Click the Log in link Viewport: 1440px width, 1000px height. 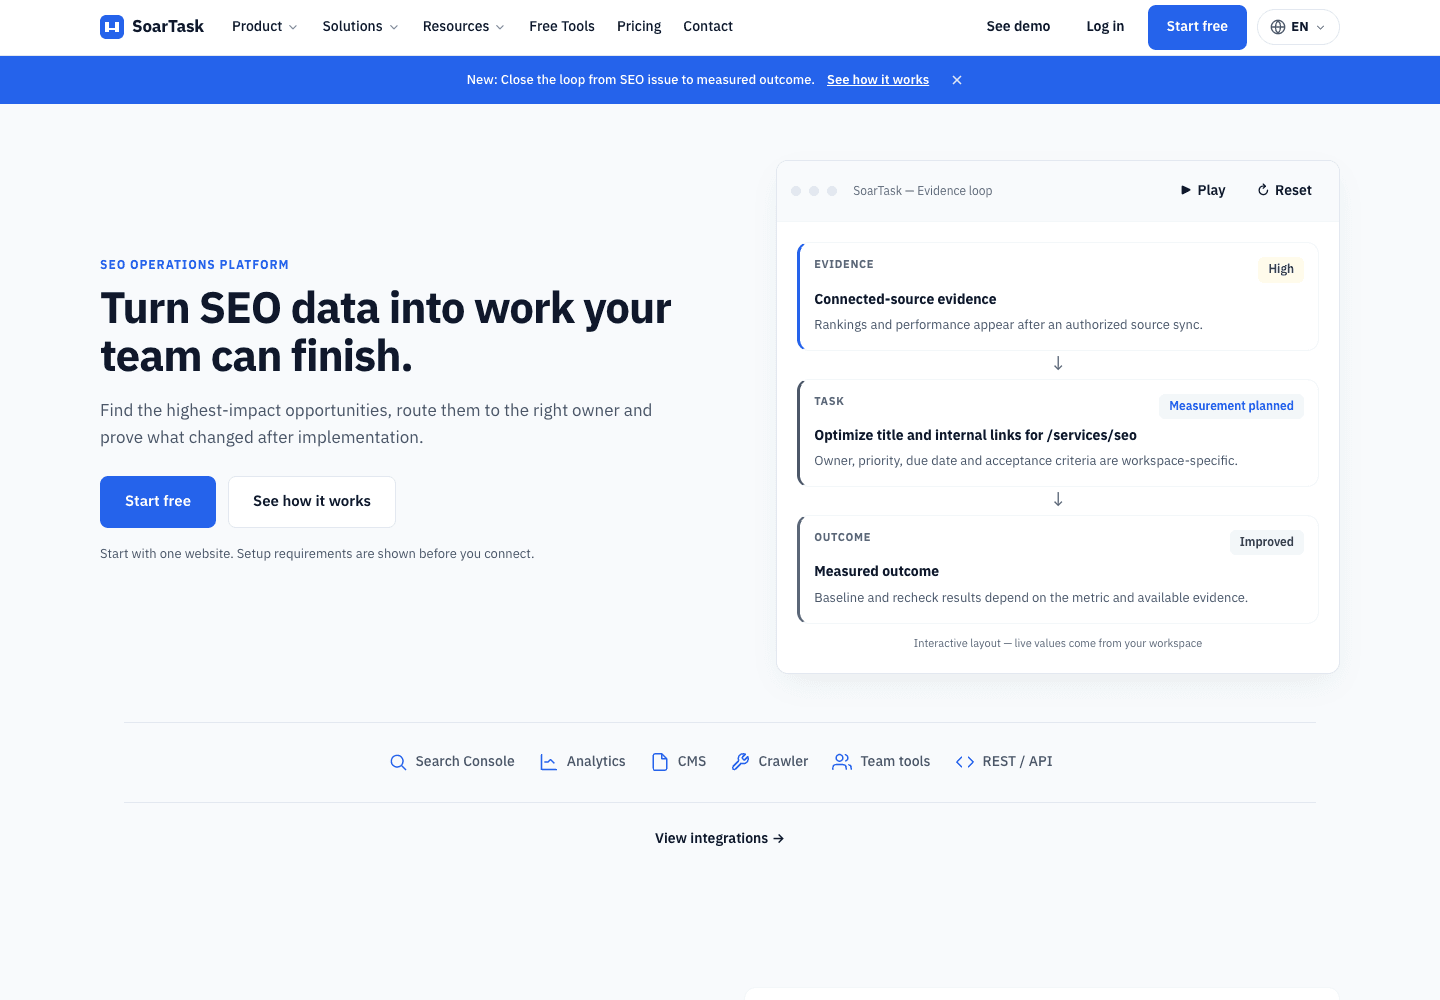pyautogui.click(x=1105, y=27)
